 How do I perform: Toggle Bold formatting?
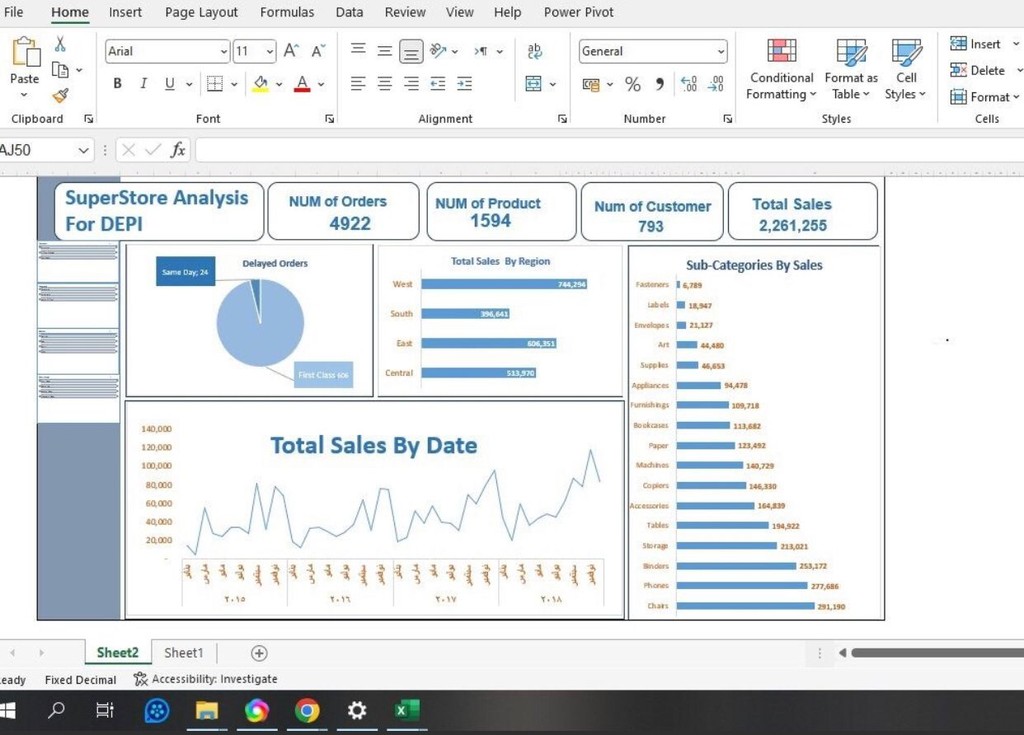tap(118, 84)
